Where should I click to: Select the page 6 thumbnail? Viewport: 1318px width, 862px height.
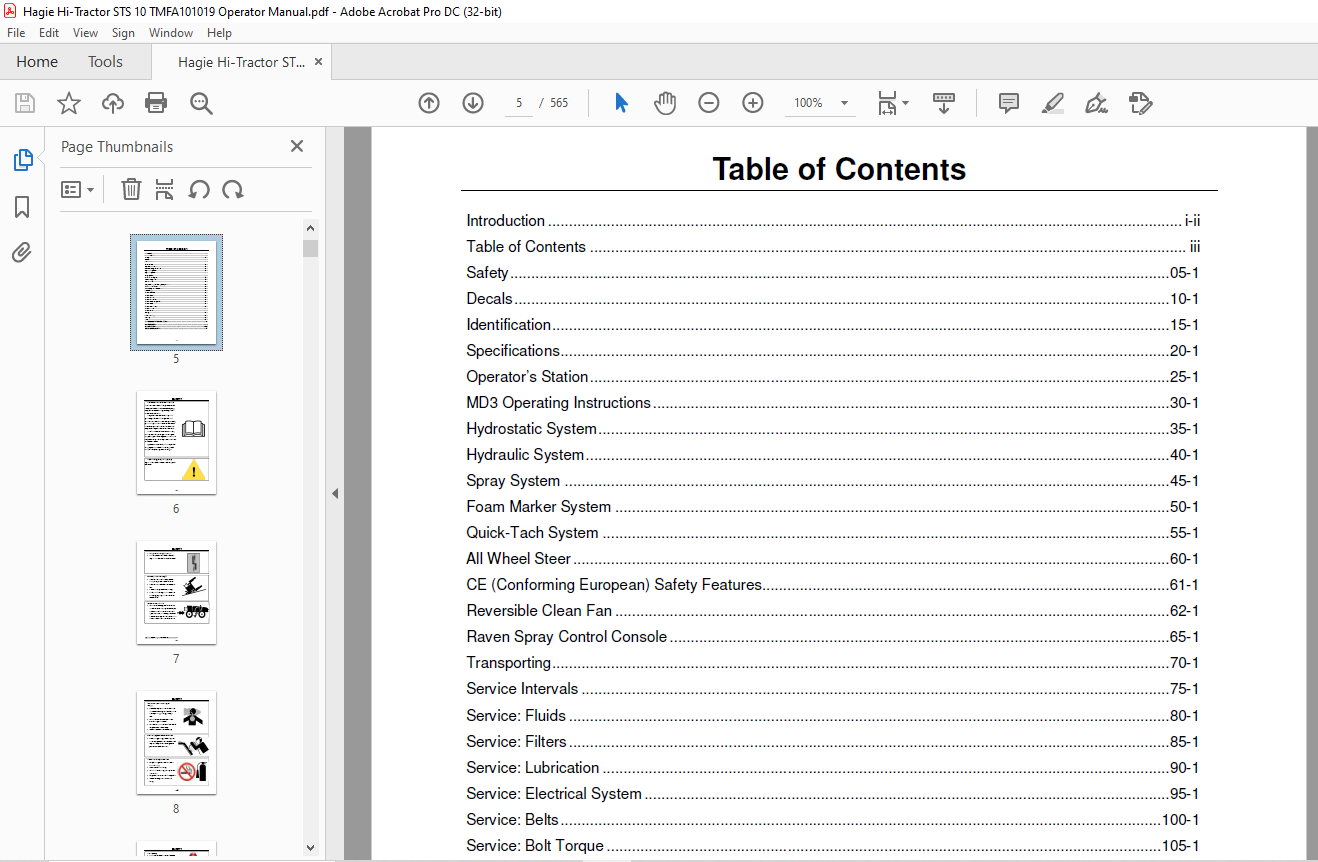pyautogui.click(x=177, y=442)
